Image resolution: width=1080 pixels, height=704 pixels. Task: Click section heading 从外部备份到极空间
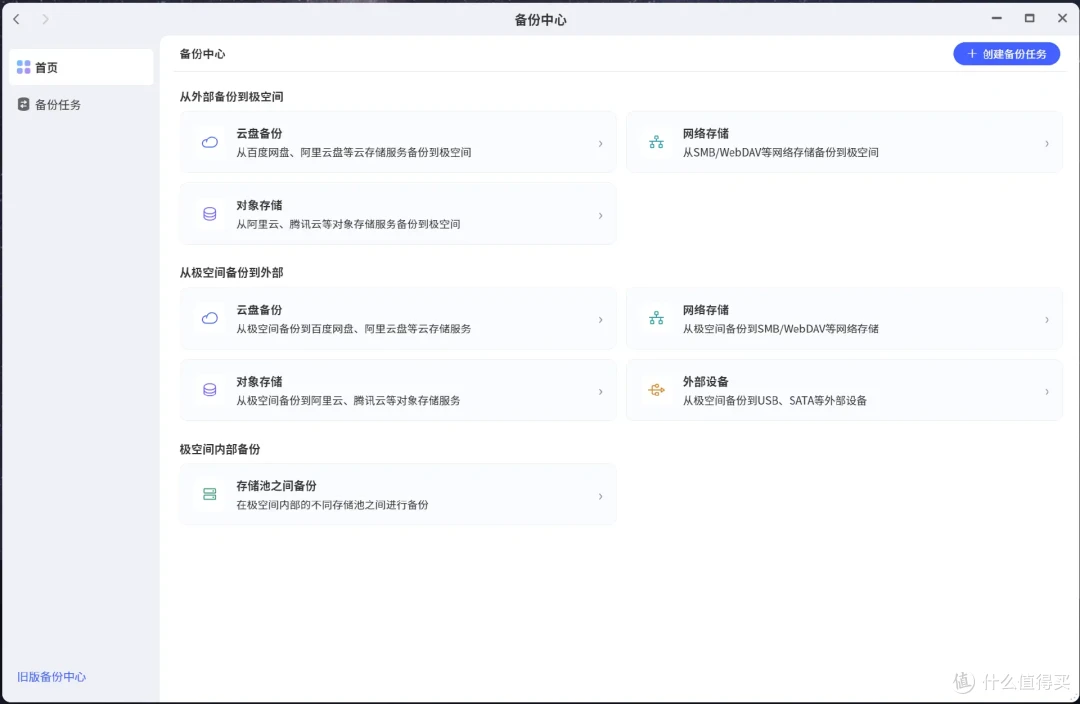231,96
